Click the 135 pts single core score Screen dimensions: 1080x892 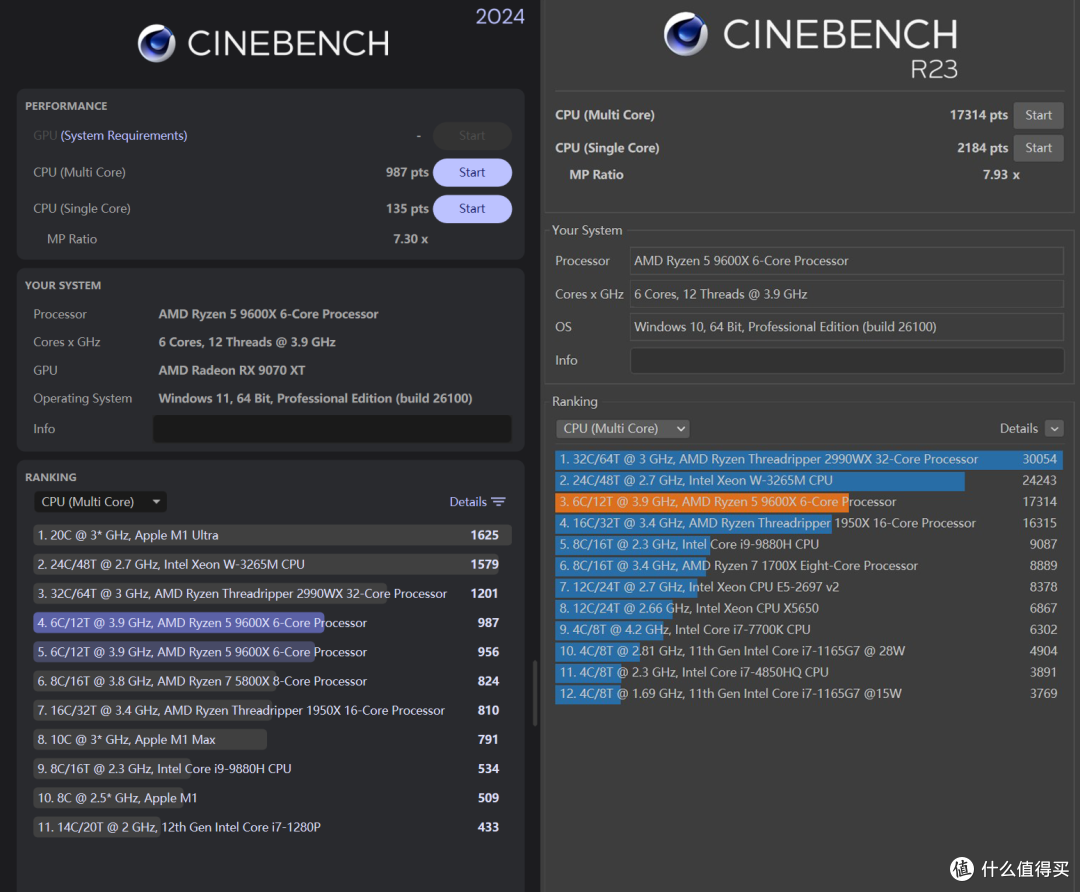click(407, 209)
